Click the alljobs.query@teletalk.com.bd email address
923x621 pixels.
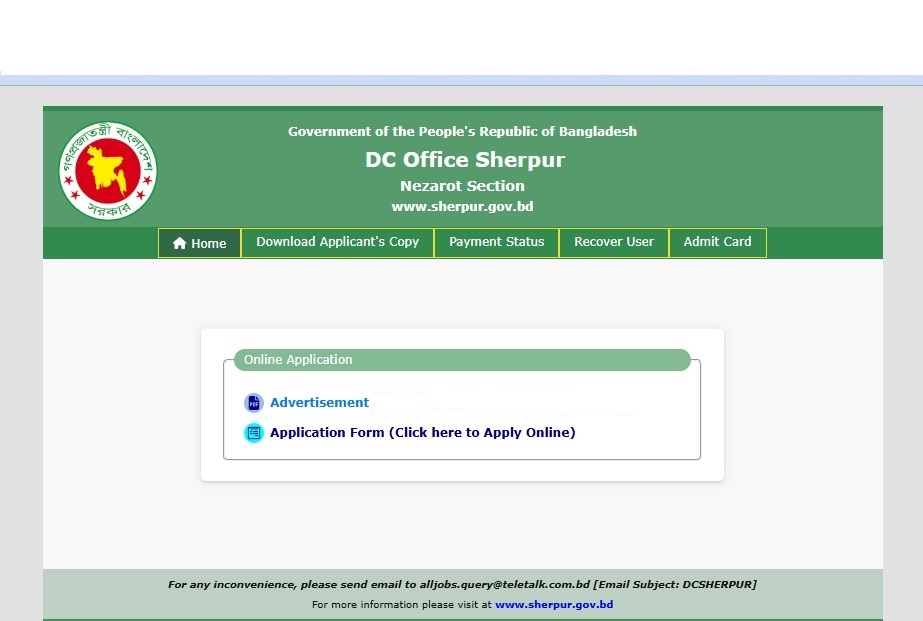point(505,584)
